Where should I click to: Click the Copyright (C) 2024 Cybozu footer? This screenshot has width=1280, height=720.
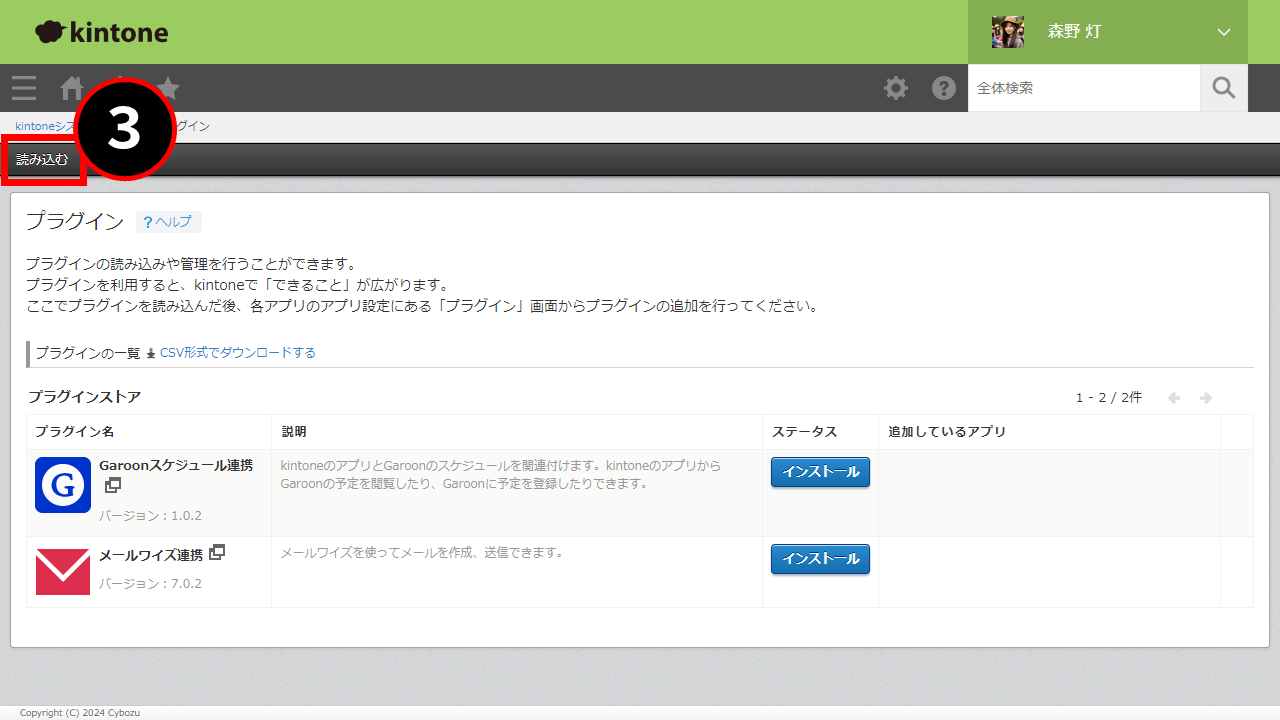pos(80,713)
